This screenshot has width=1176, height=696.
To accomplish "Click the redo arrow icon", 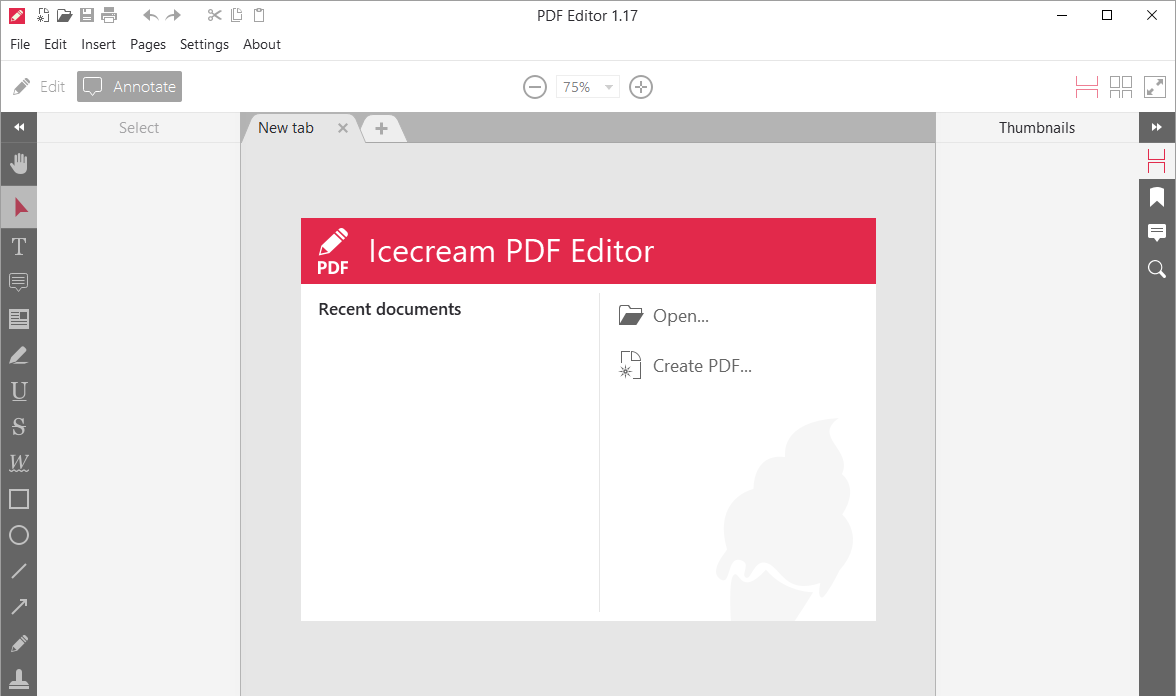I will point(173,15).
